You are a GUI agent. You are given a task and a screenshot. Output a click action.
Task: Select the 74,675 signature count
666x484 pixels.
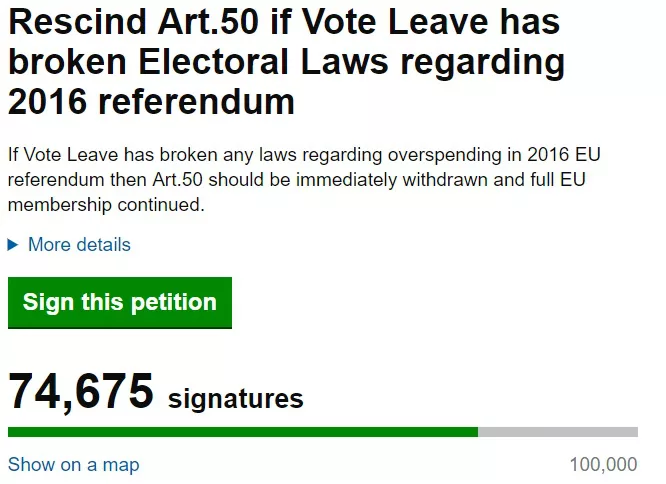[81, 391]
